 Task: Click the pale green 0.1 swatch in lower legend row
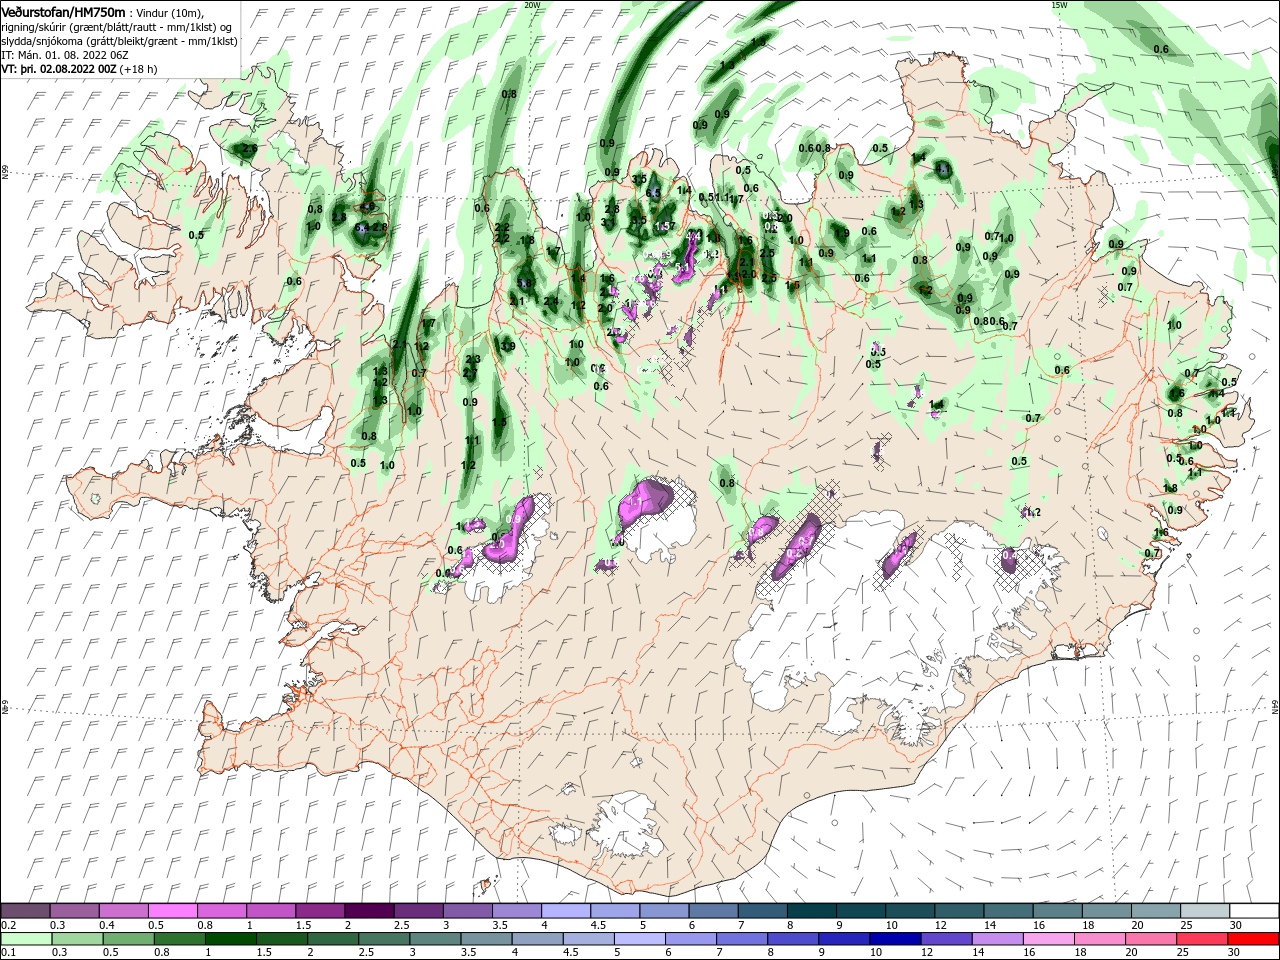click(x=26, y=939)
